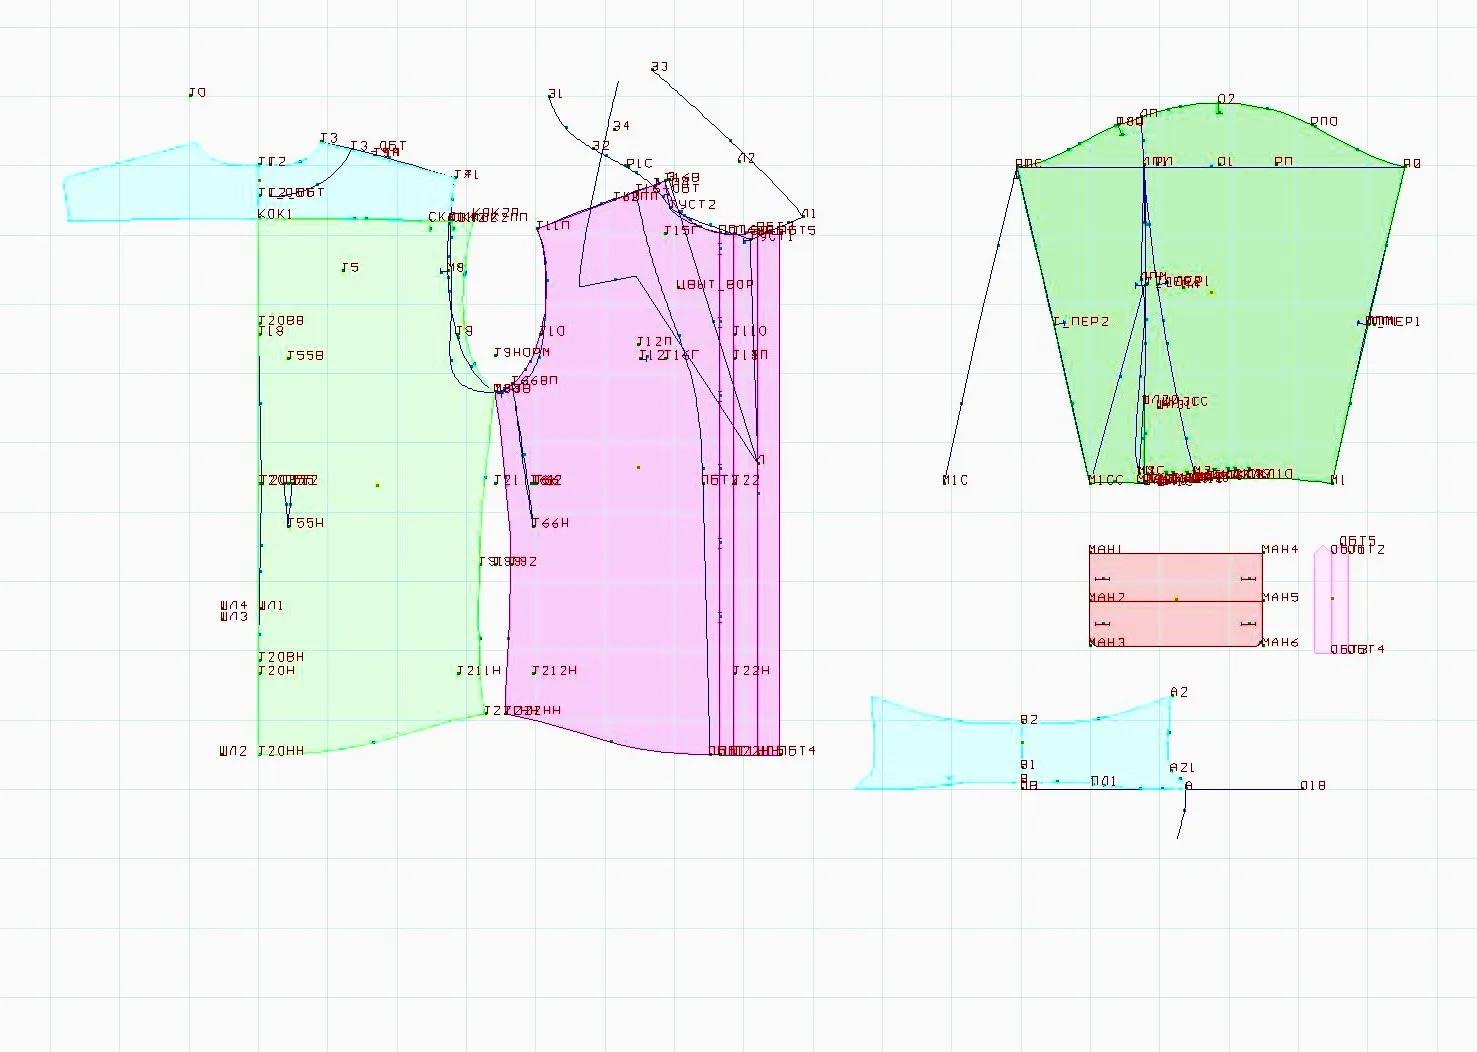
Task: Click label "Т_ПЕР2" on sleeve
Action: [x=1081, y=322]
